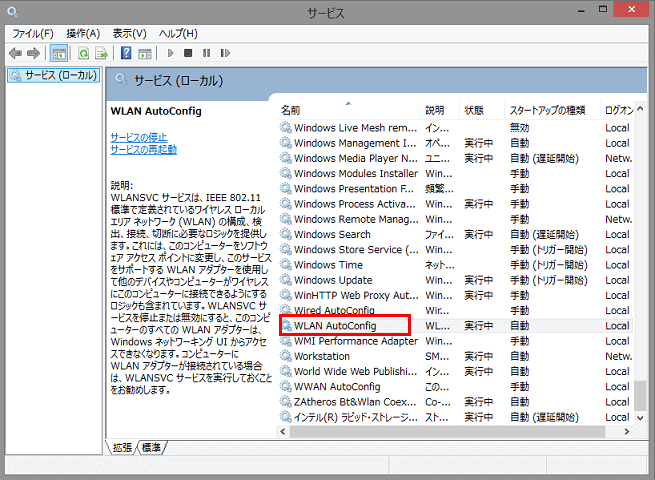Switch to the 標準 tab

click(151, 448)
